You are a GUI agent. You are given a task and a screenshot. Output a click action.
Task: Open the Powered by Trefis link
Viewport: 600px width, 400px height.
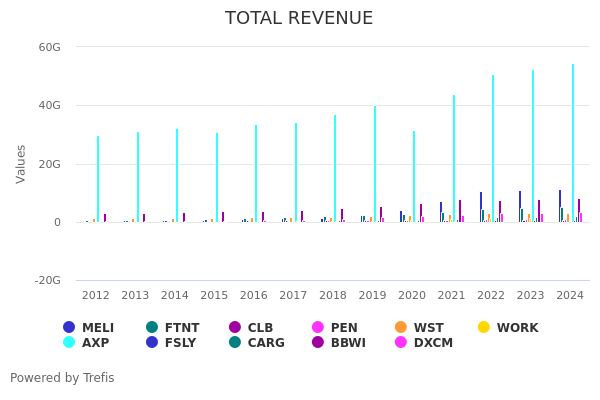(62, 378)
